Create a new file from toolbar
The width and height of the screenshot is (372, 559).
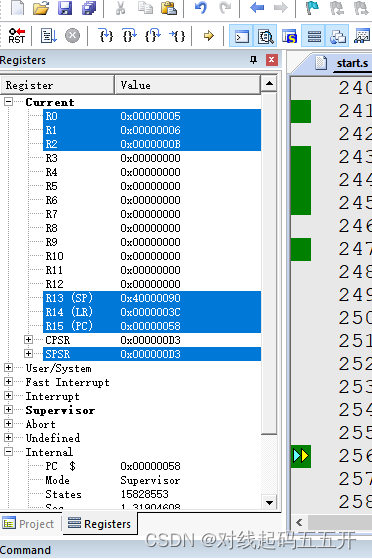point(17,8)
